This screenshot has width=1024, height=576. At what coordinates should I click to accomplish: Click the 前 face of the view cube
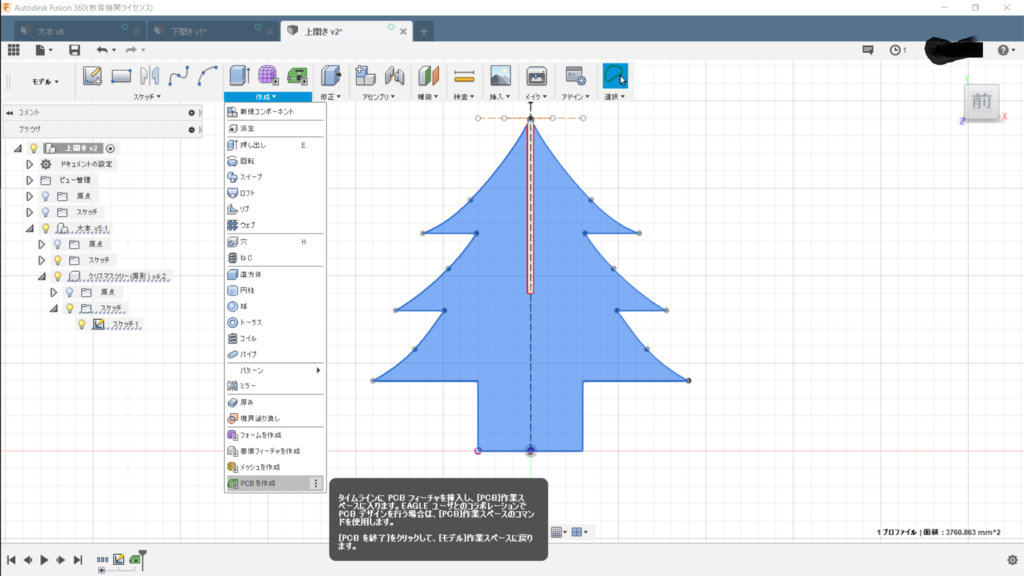click(x=981, y=101)
